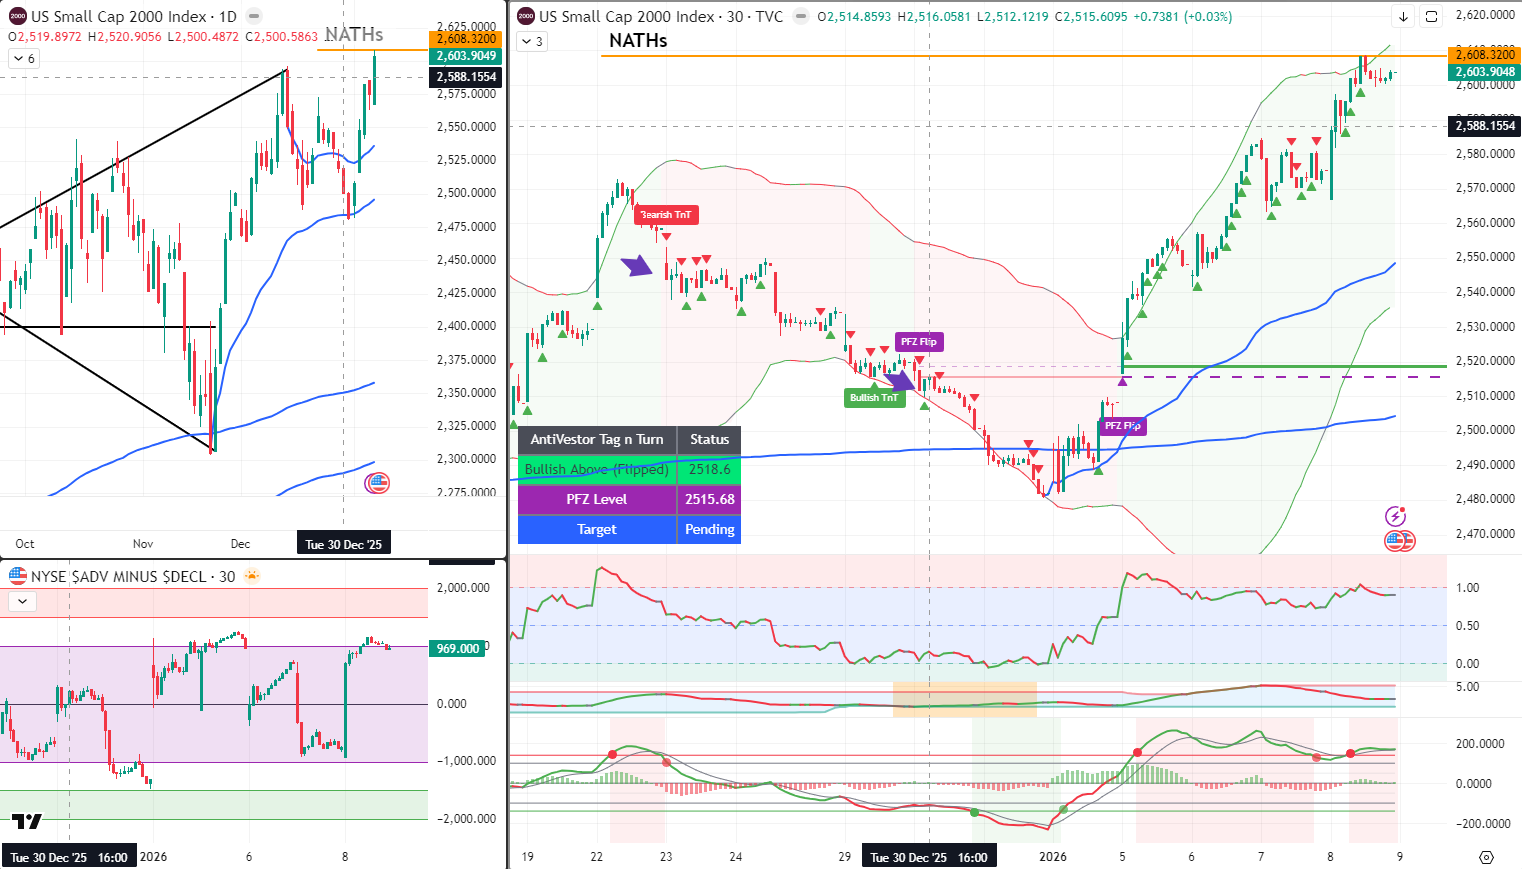Click the pre-market sun icon on the NYSE chart
Screen dimensions: 1522x869
coord(251,576)
